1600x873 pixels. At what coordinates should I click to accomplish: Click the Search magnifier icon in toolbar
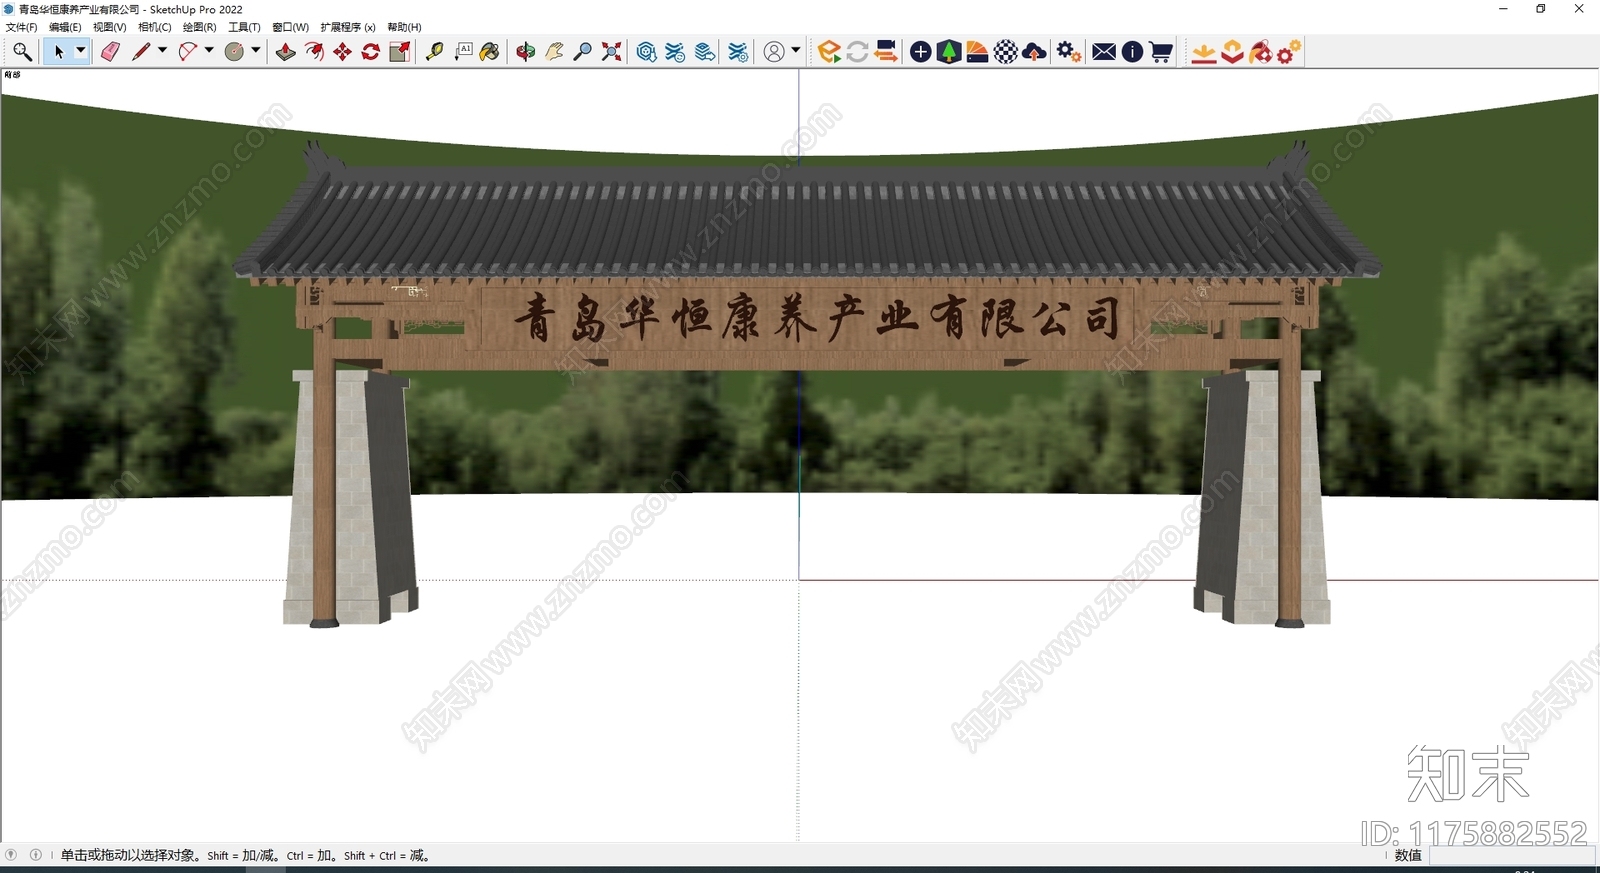point(22,52)
